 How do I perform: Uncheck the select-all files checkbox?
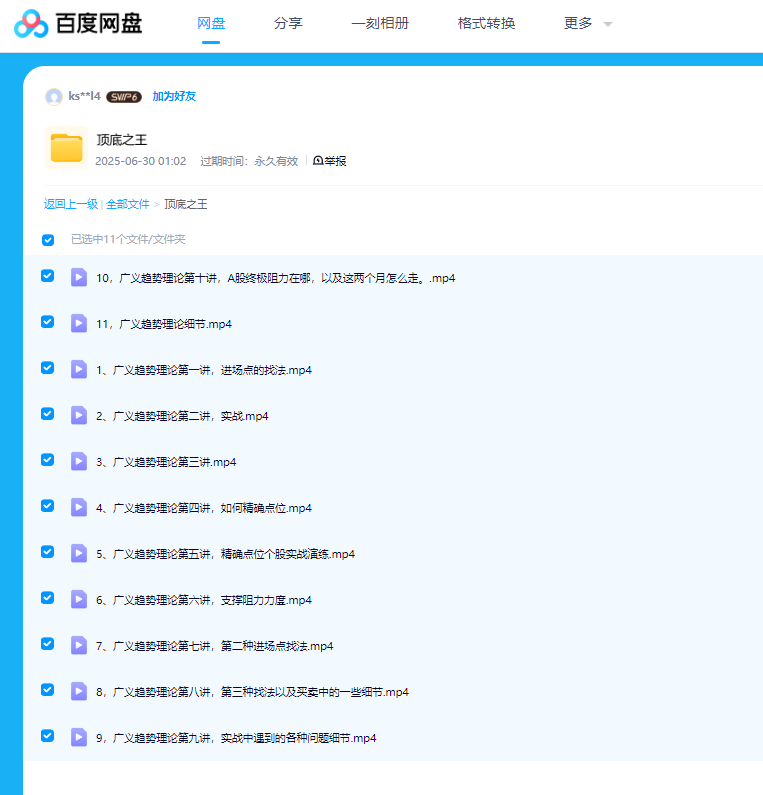tap(48, 240)
